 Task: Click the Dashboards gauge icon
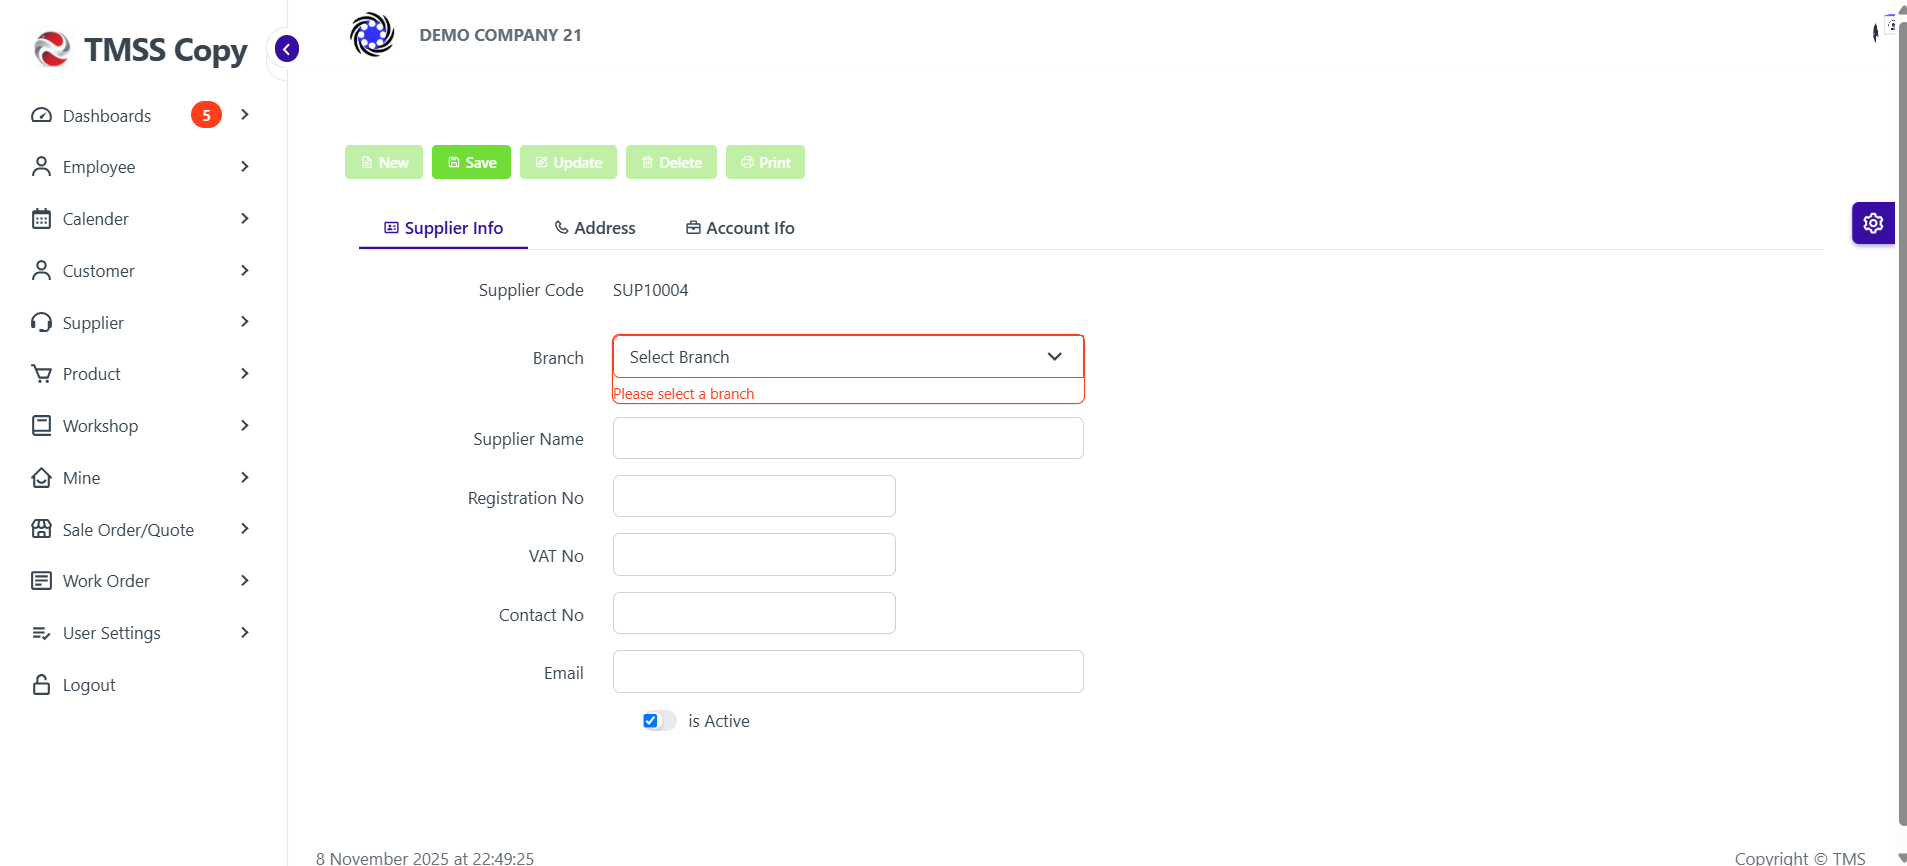tap(41, 115)
